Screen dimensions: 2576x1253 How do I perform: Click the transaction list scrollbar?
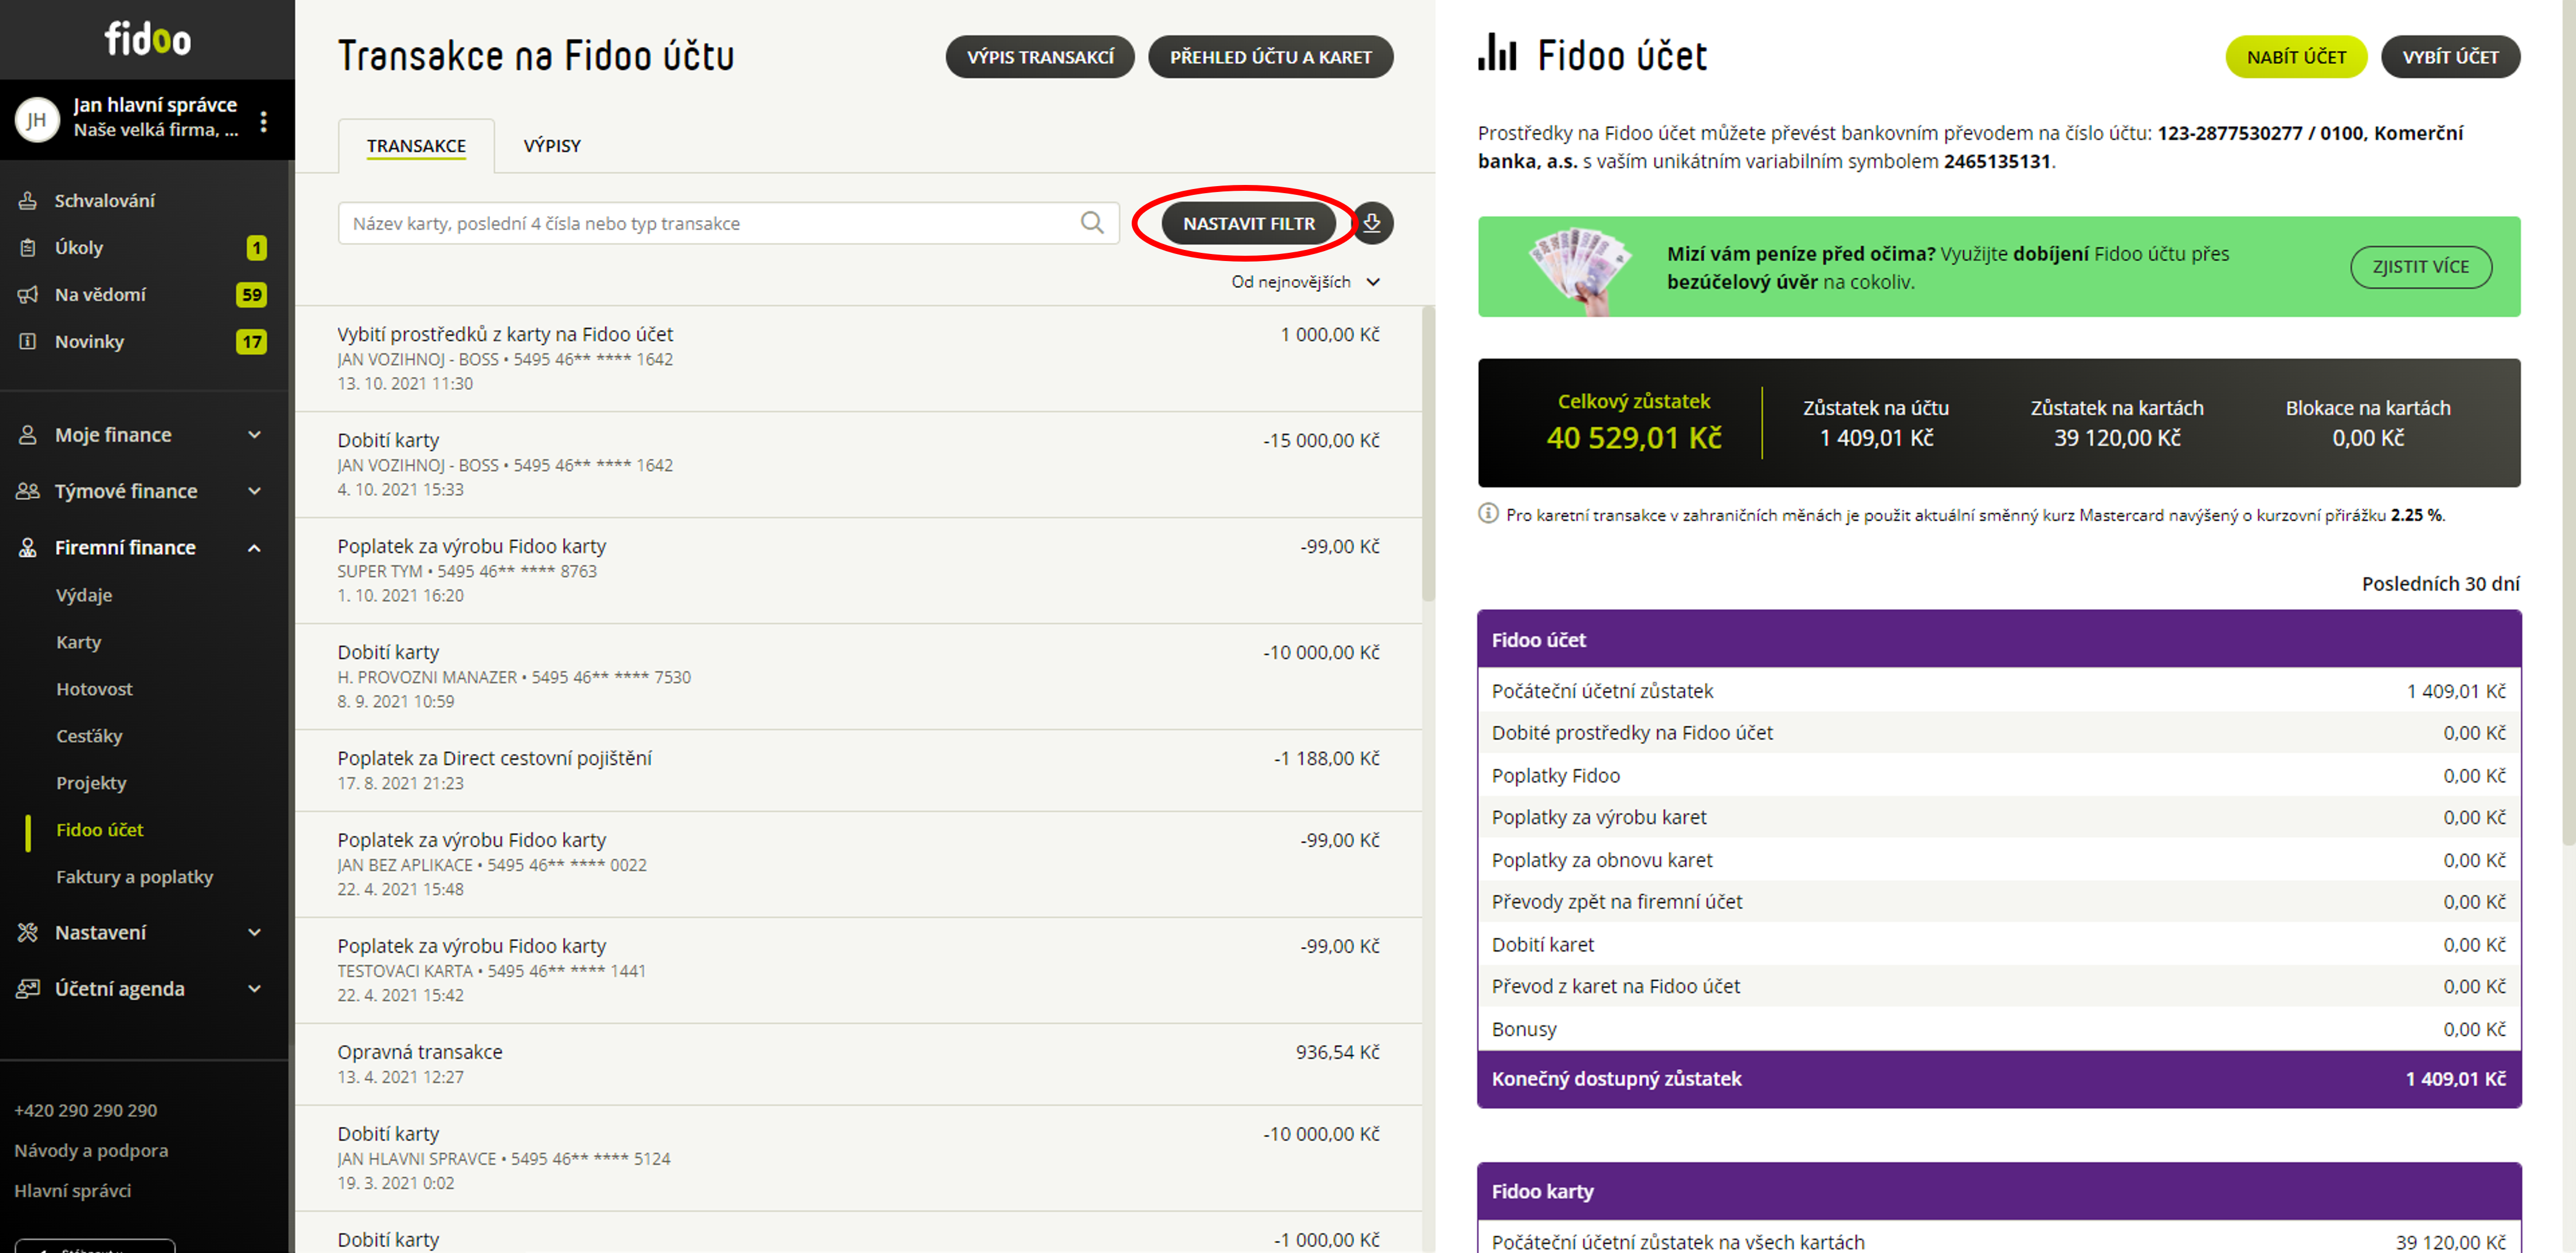tap(1428, 455)
